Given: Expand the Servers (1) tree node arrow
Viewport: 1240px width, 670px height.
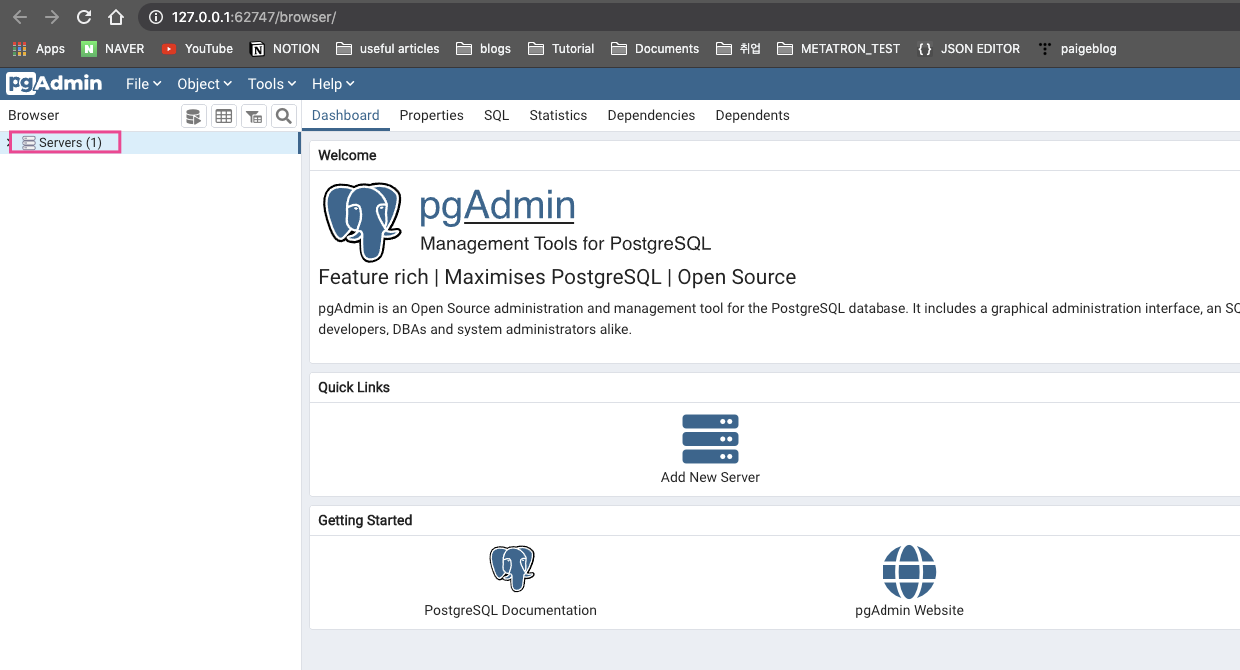Looking at the screenshot, I should pos(8,143).
